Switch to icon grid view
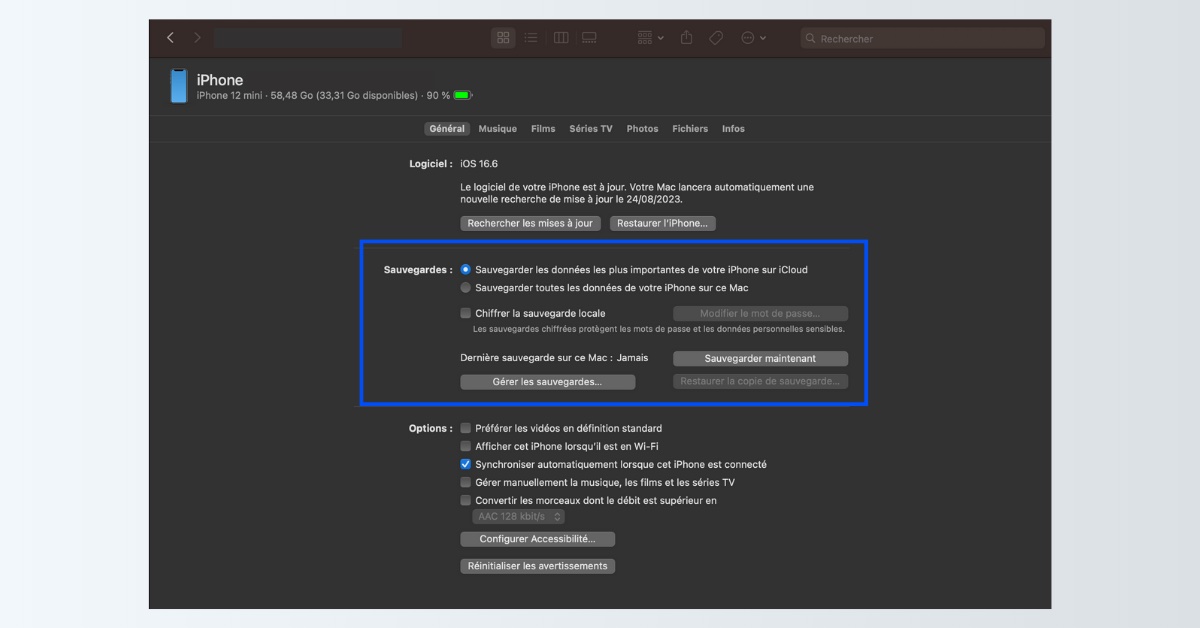Viewport: 1200px width, 628px height. coord(503,38)
